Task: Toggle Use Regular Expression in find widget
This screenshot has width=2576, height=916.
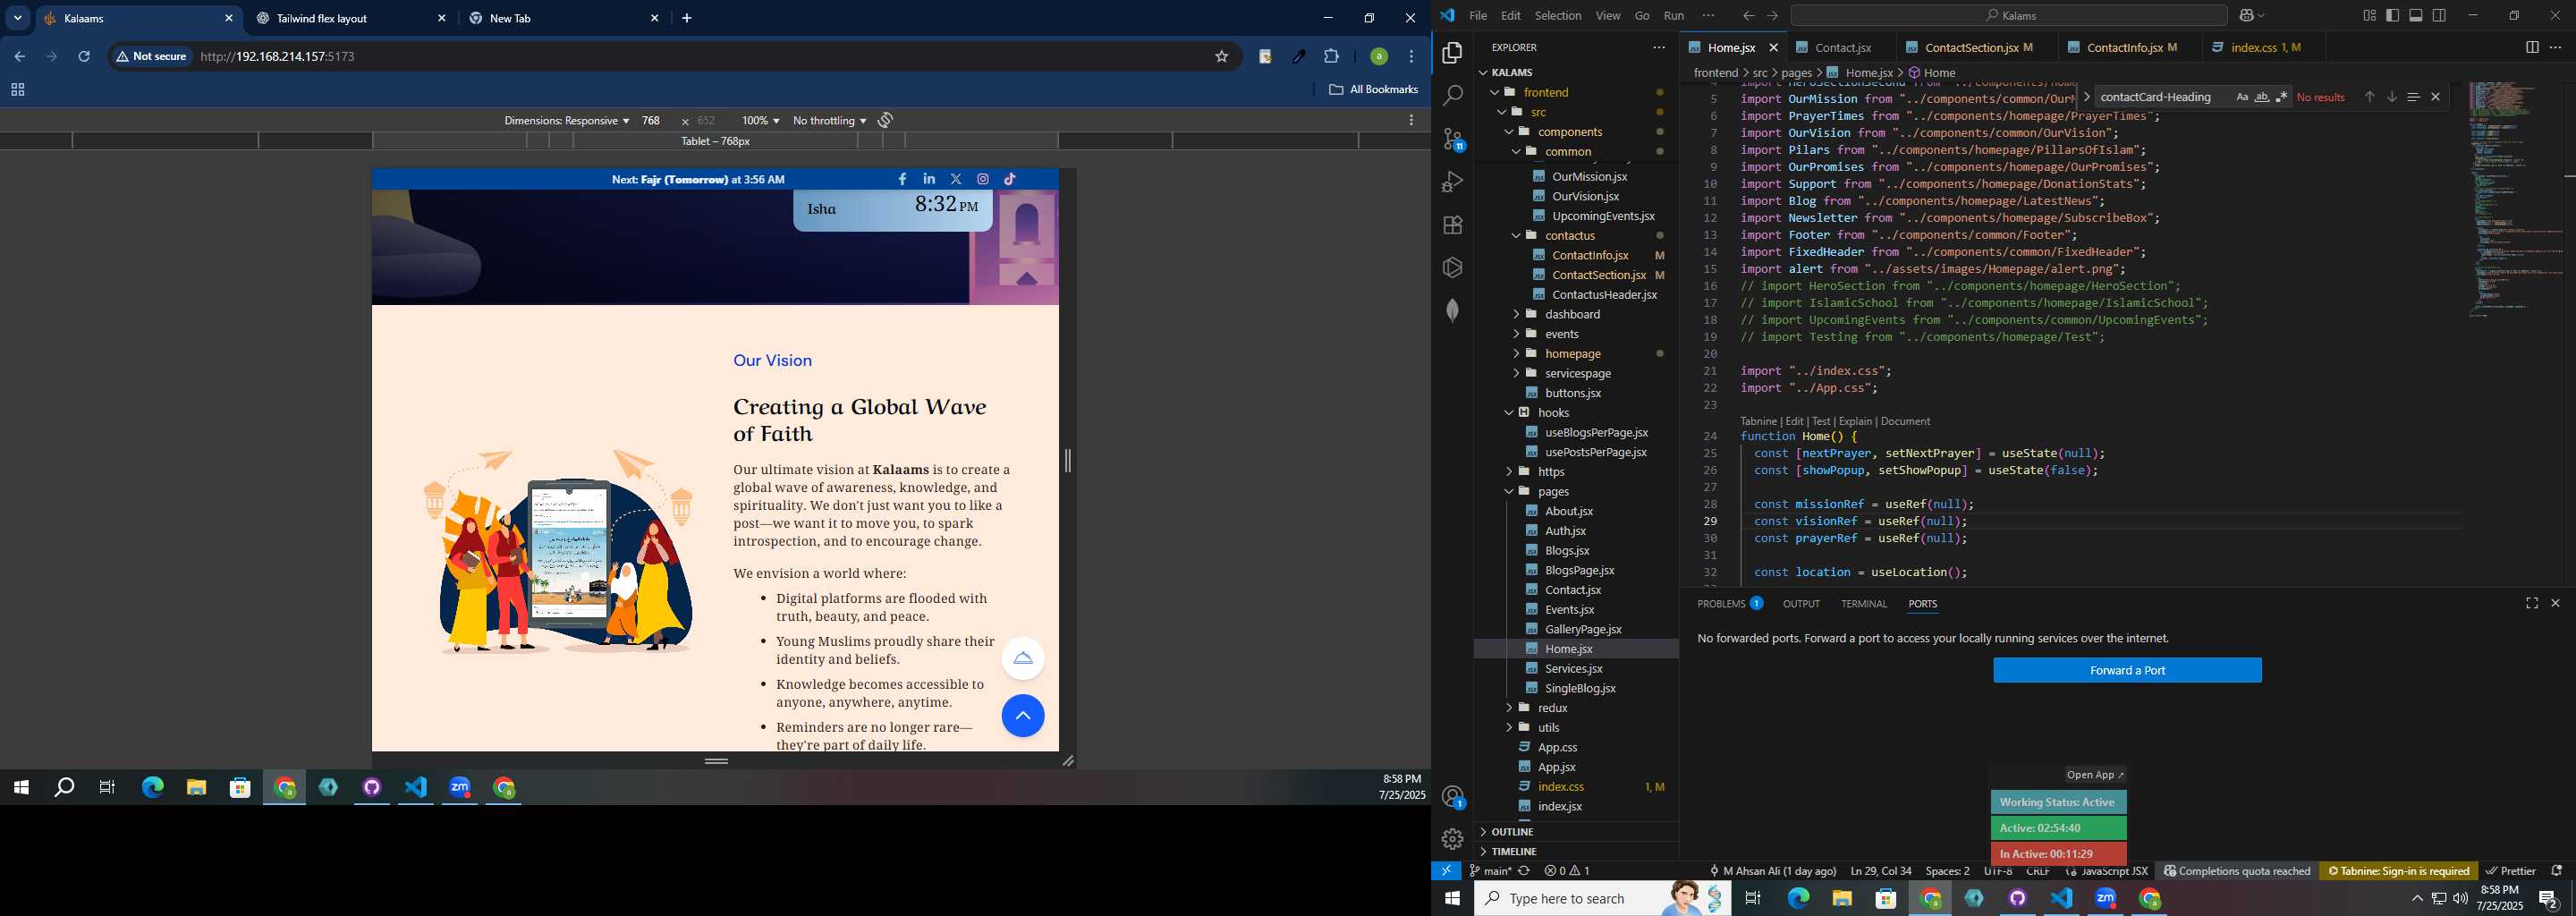Action: pos(2281,97)
